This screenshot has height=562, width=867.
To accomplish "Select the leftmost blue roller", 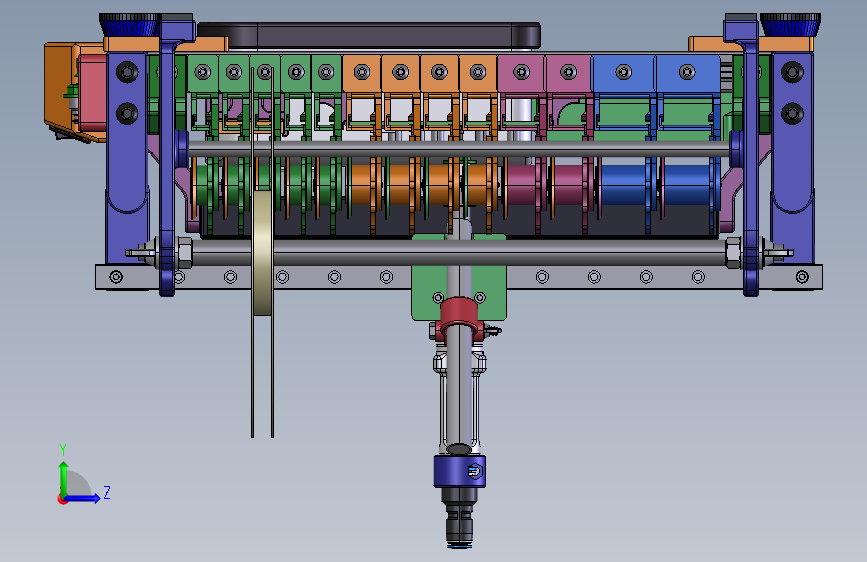I will 623,185.
